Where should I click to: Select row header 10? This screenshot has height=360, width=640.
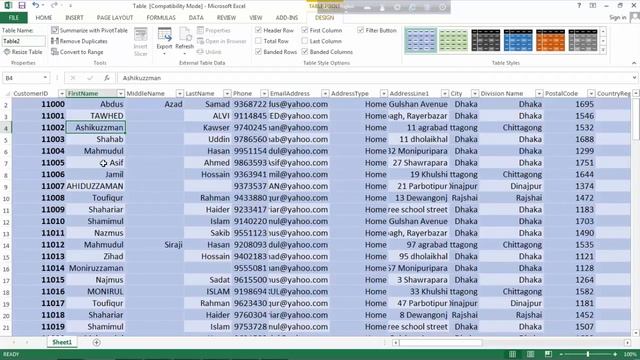tap(6, 198)
